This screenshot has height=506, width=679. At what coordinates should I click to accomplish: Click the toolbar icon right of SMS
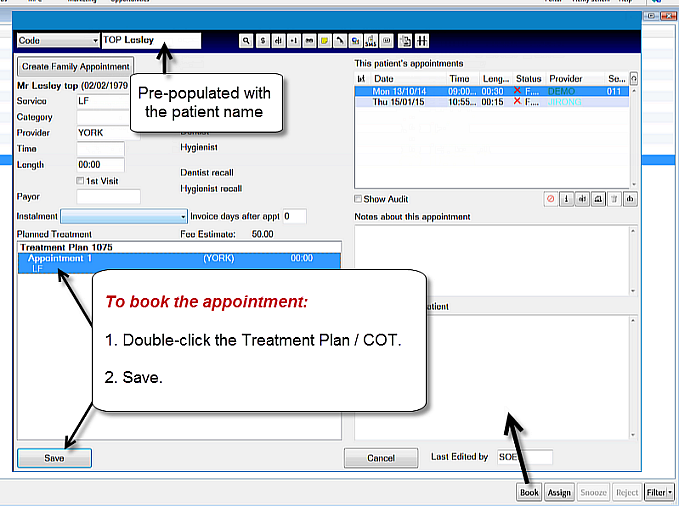click(x=386, y=41)
